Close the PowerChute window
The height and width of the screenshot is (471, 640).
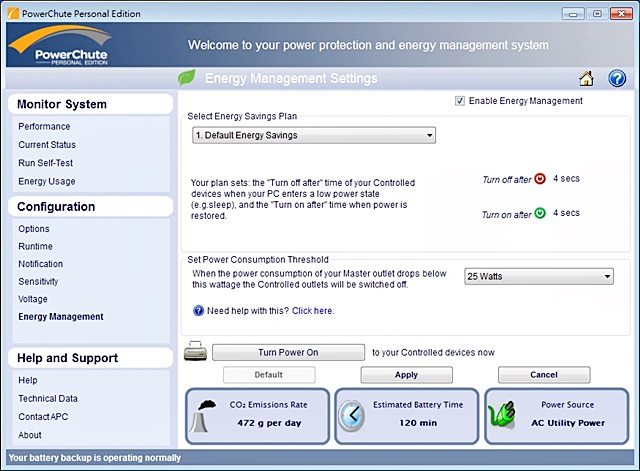click(621, 14)
